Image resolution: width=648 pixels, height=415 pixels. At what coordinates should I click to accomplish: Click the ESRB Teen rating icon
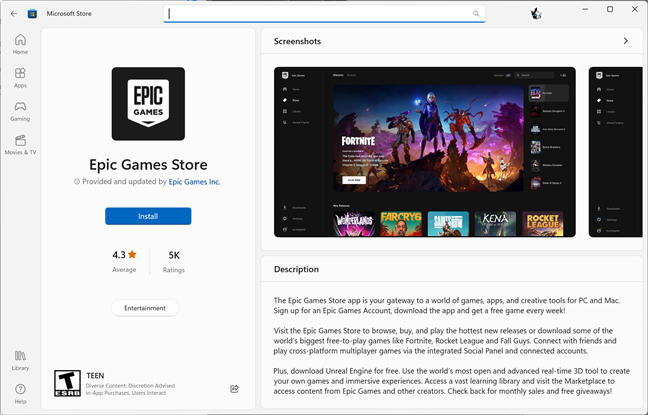[x=67, y=383]
